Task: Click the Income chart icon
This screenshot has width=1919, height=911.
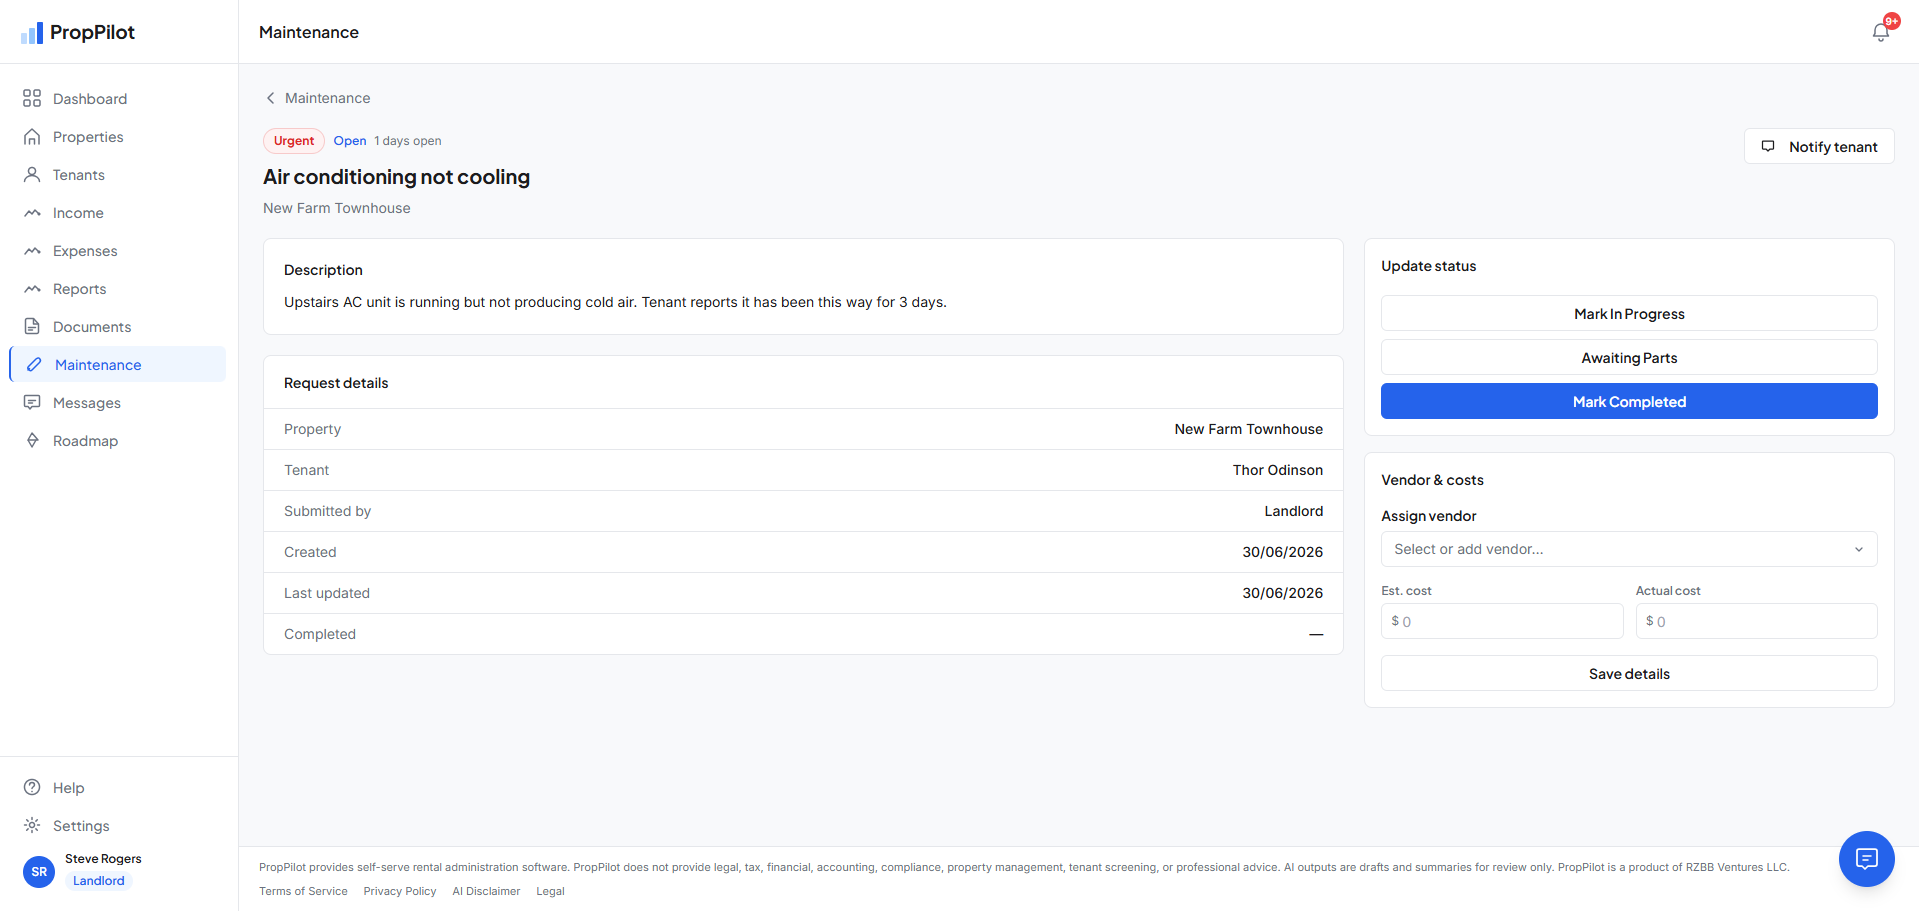Action: (x=32, y=212)
